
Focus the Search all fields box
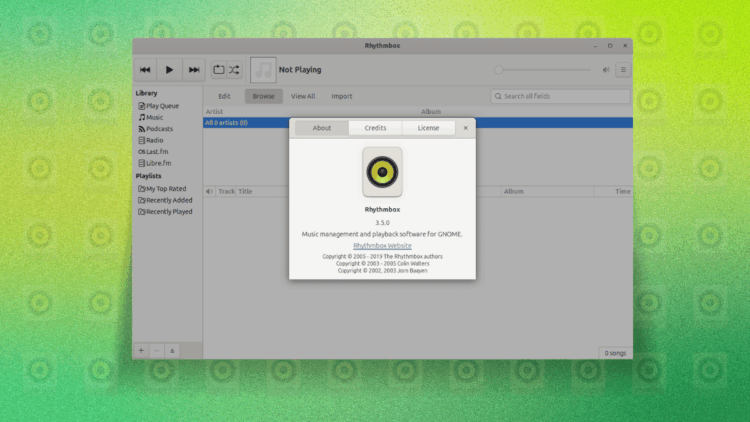pyautogui.click(x=560, y=96)
